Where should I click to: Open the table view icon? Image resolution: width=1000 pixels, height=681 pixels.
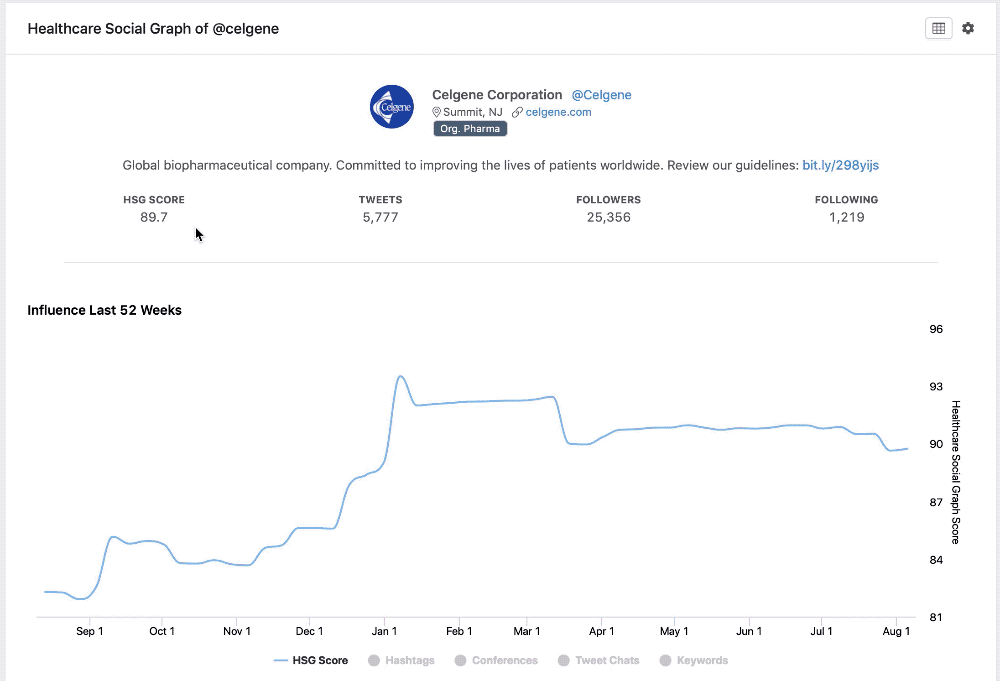938,28
